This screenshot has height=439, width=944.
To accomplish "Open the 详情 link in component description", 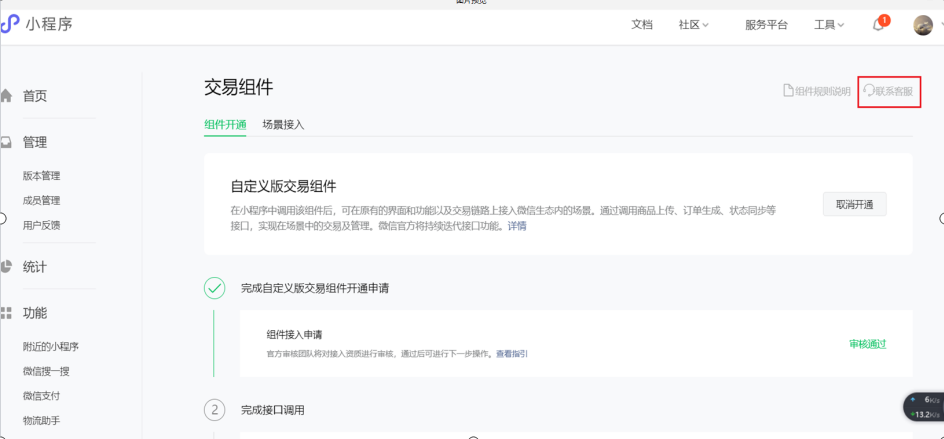I will pyautogui.click(x=517, y=226).
